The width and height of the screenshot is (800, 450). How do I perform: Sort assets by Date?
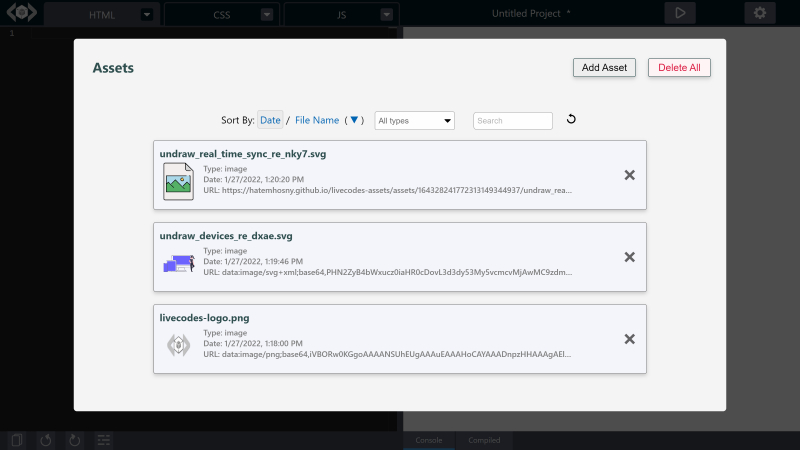pos(270,120)
